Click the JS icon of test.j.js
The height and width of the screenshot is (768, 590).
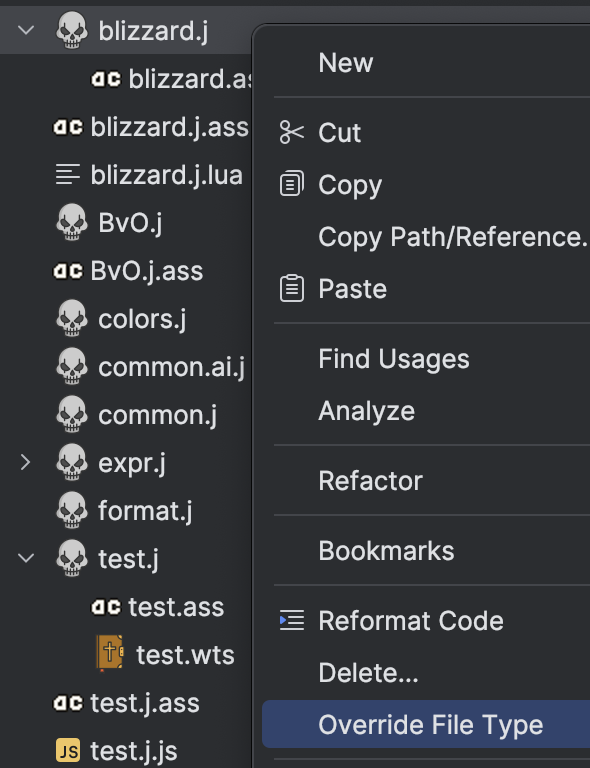coord(68,750)
